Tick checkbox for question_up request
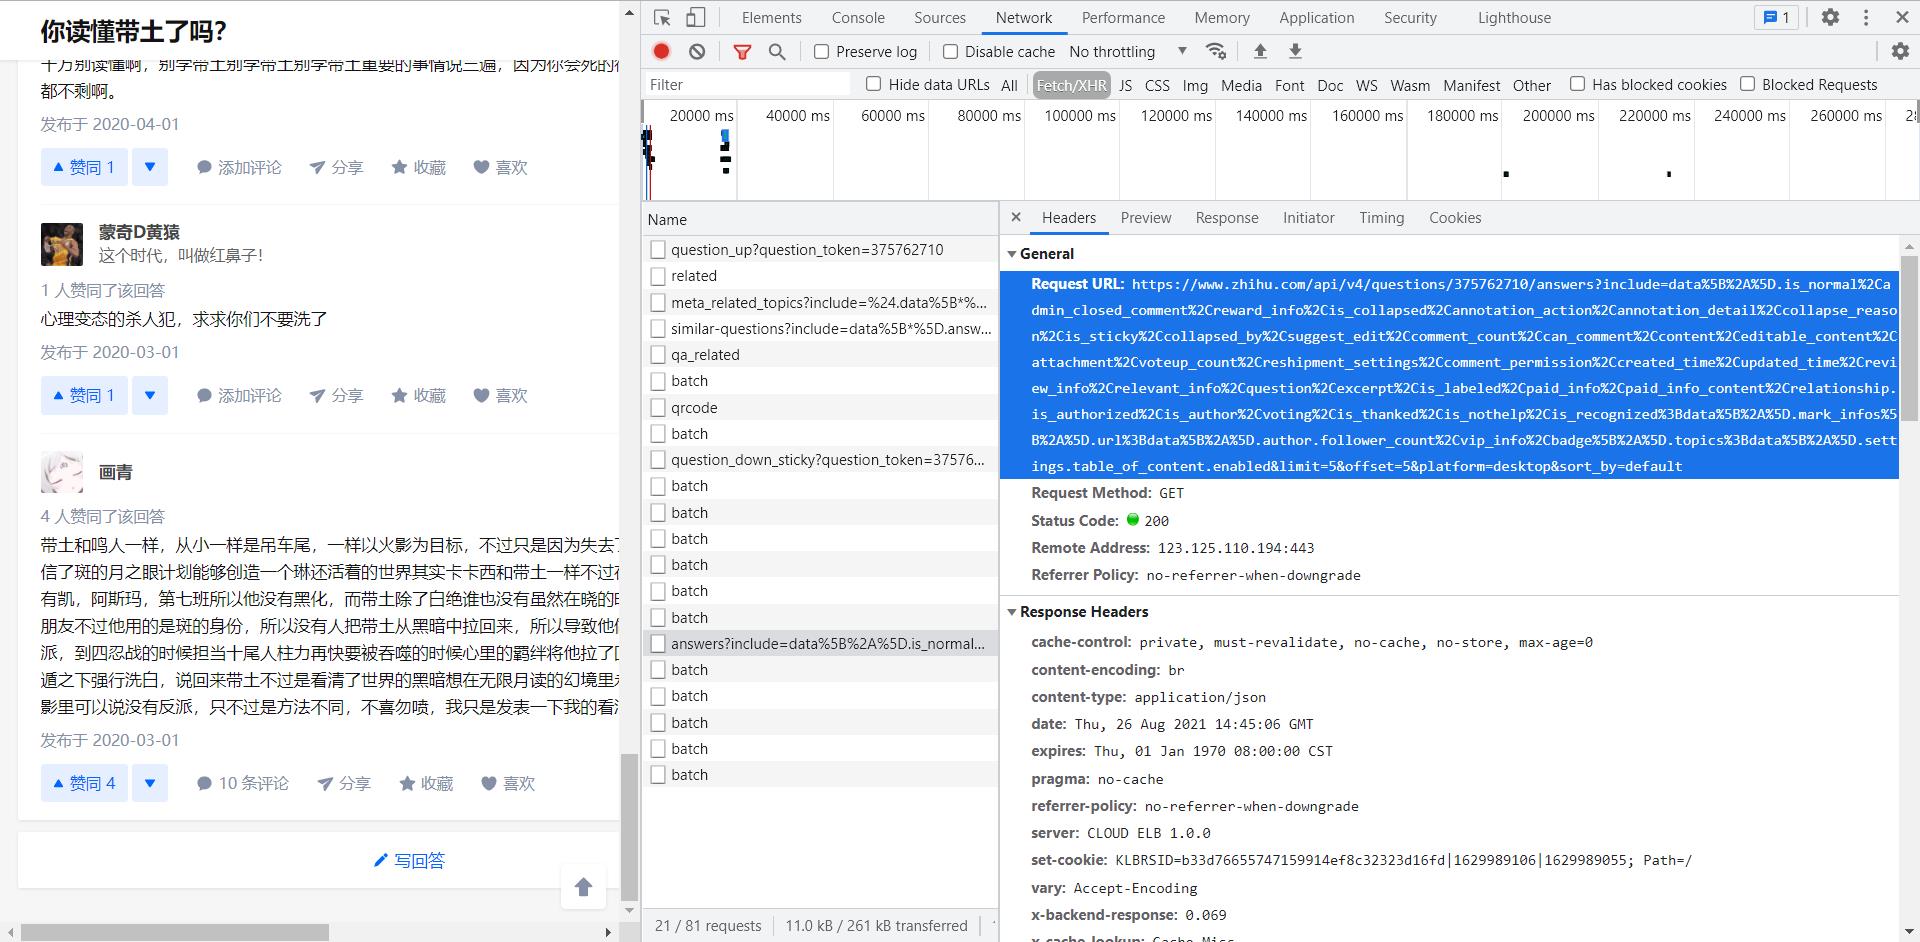 (x=658, y=250)
